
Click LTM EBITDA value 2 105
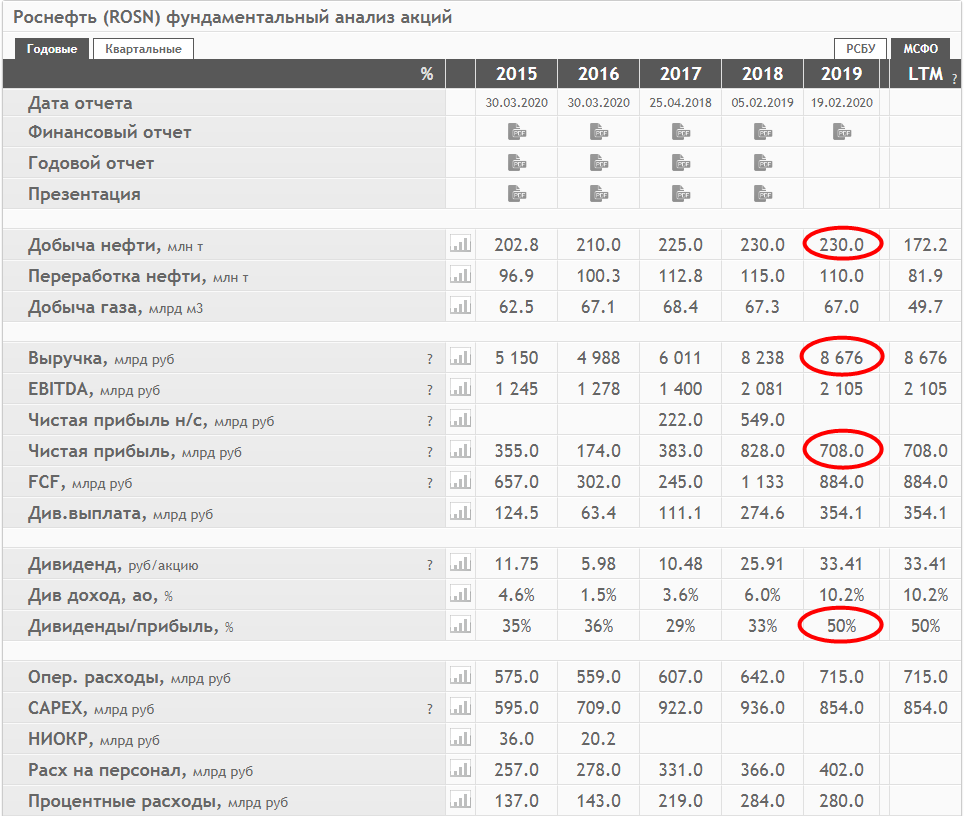[x=925, y=388]
